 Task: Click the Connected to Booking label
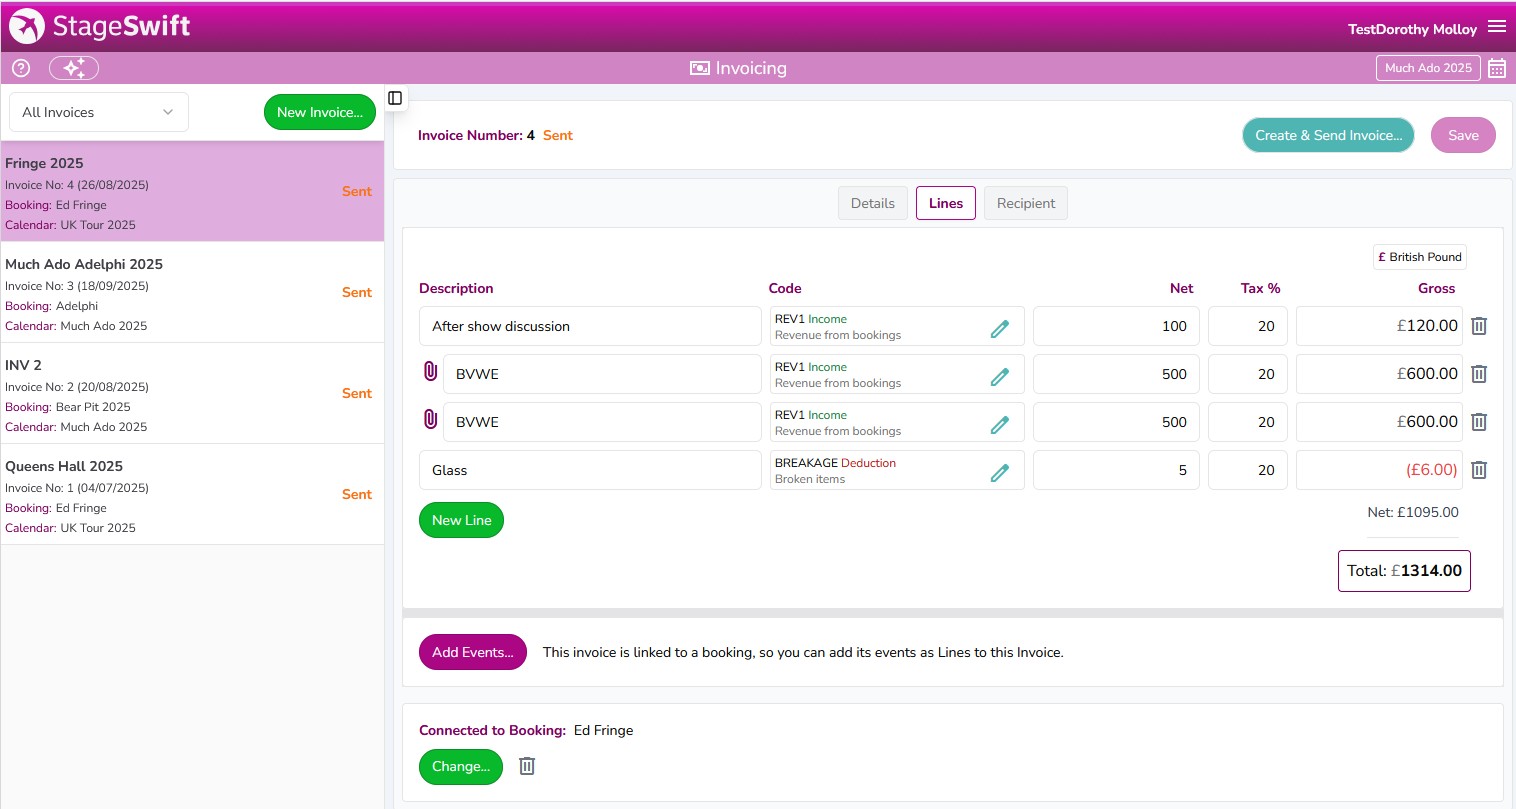click(x=492, y=730)
